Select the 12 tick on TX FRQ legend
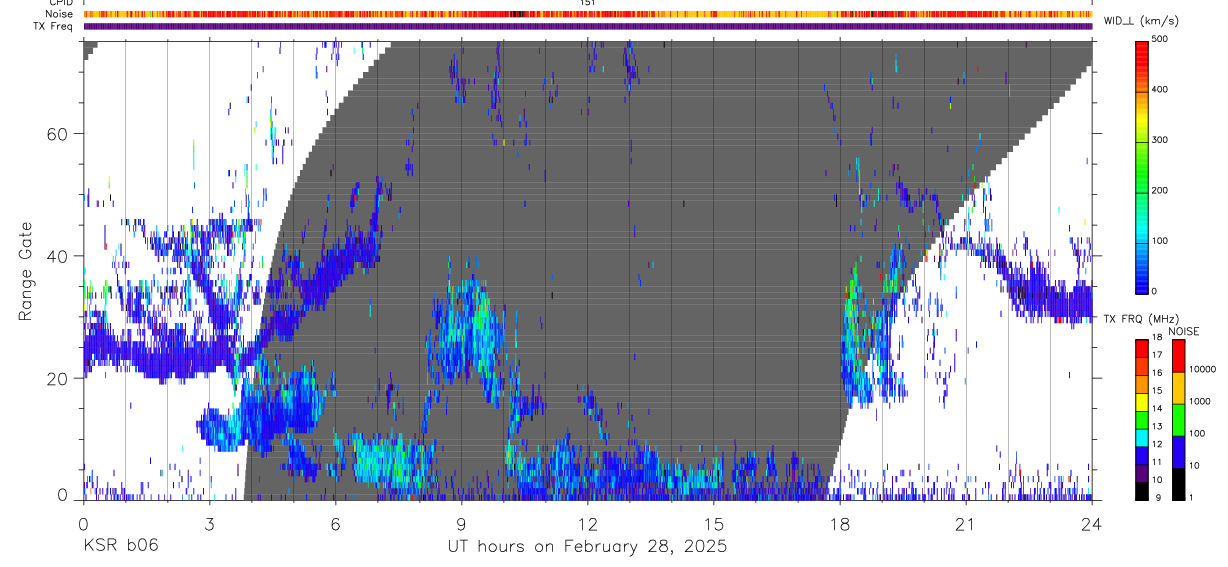This screenshot has height=567, width=1228. click(1157, 444)
